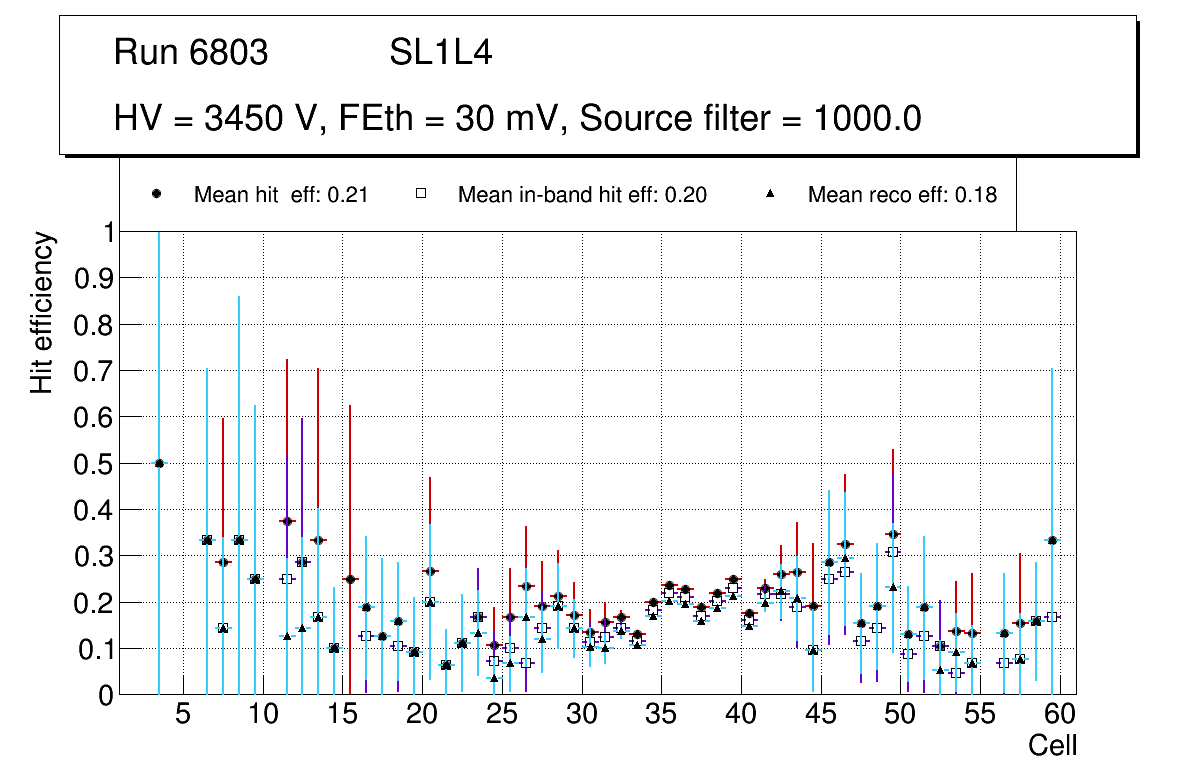Click the black triangle legend marker
The height and width of the screenshot is (772, 1196).
(772, 195)
